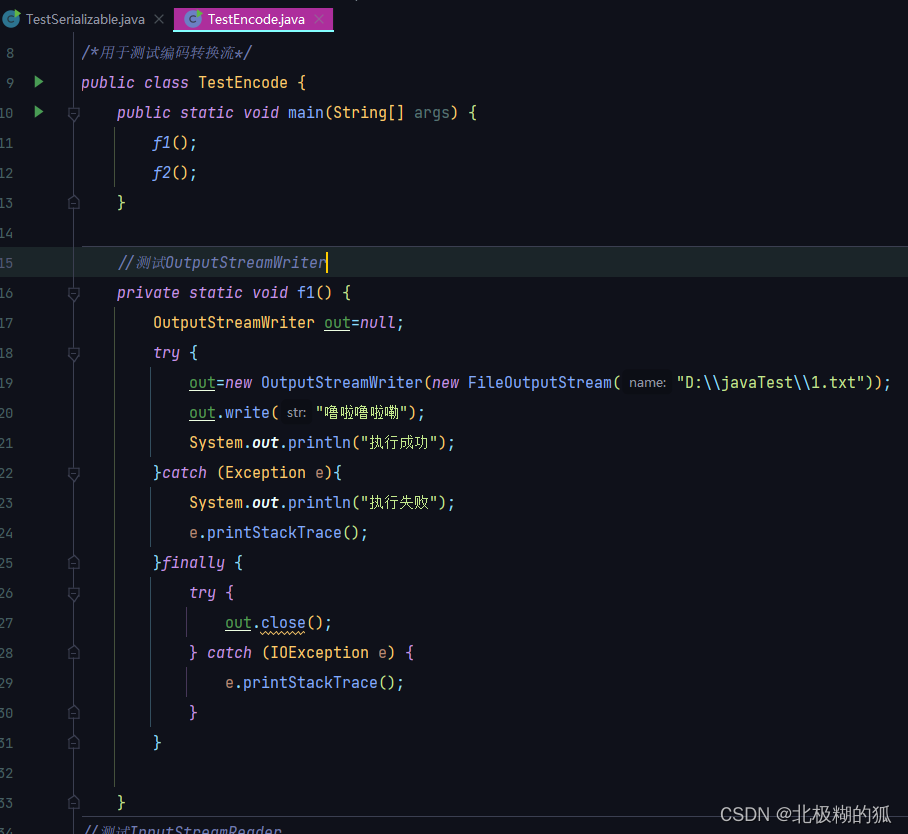Click the "执行失败" string

[x=399, y=502]
